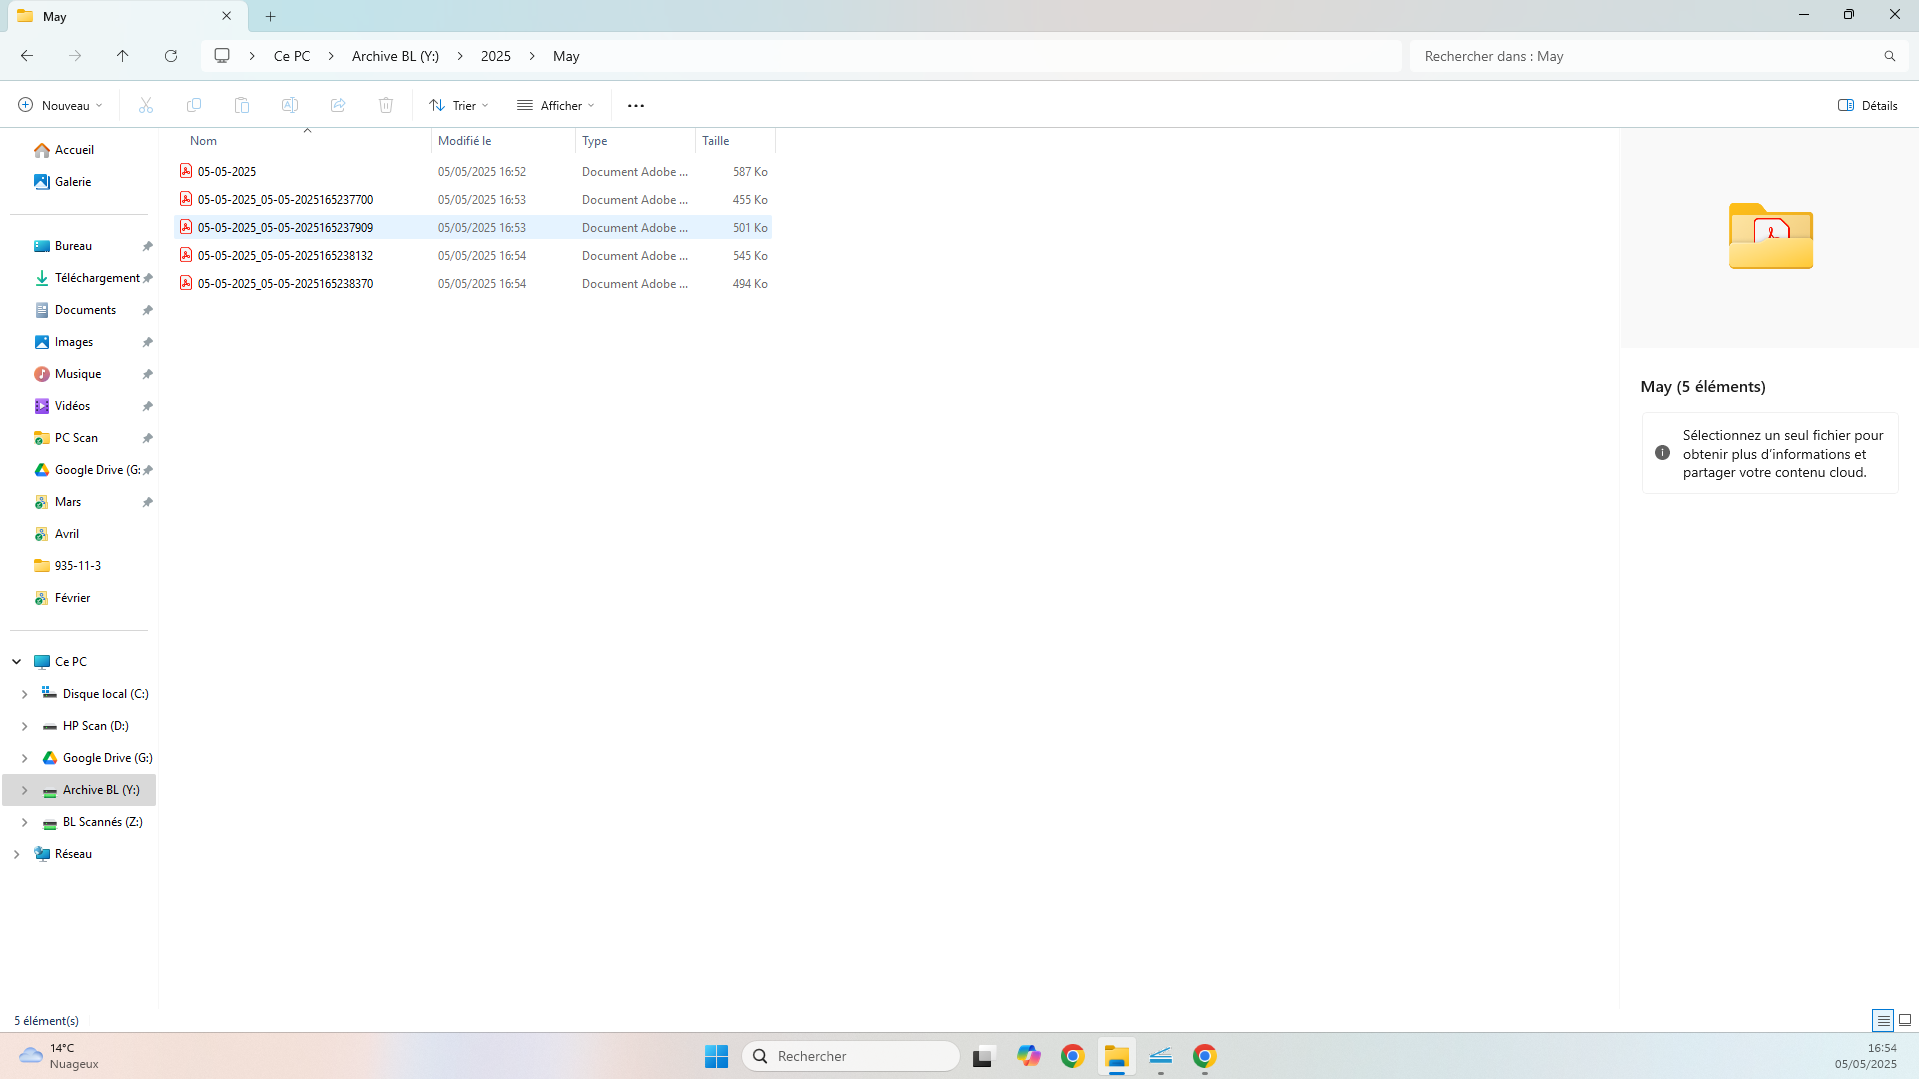Click the Refresh icon in navigation bar
This screenshot has height=1079, width=1919.
pyautogui.click(x=171, y=56)
